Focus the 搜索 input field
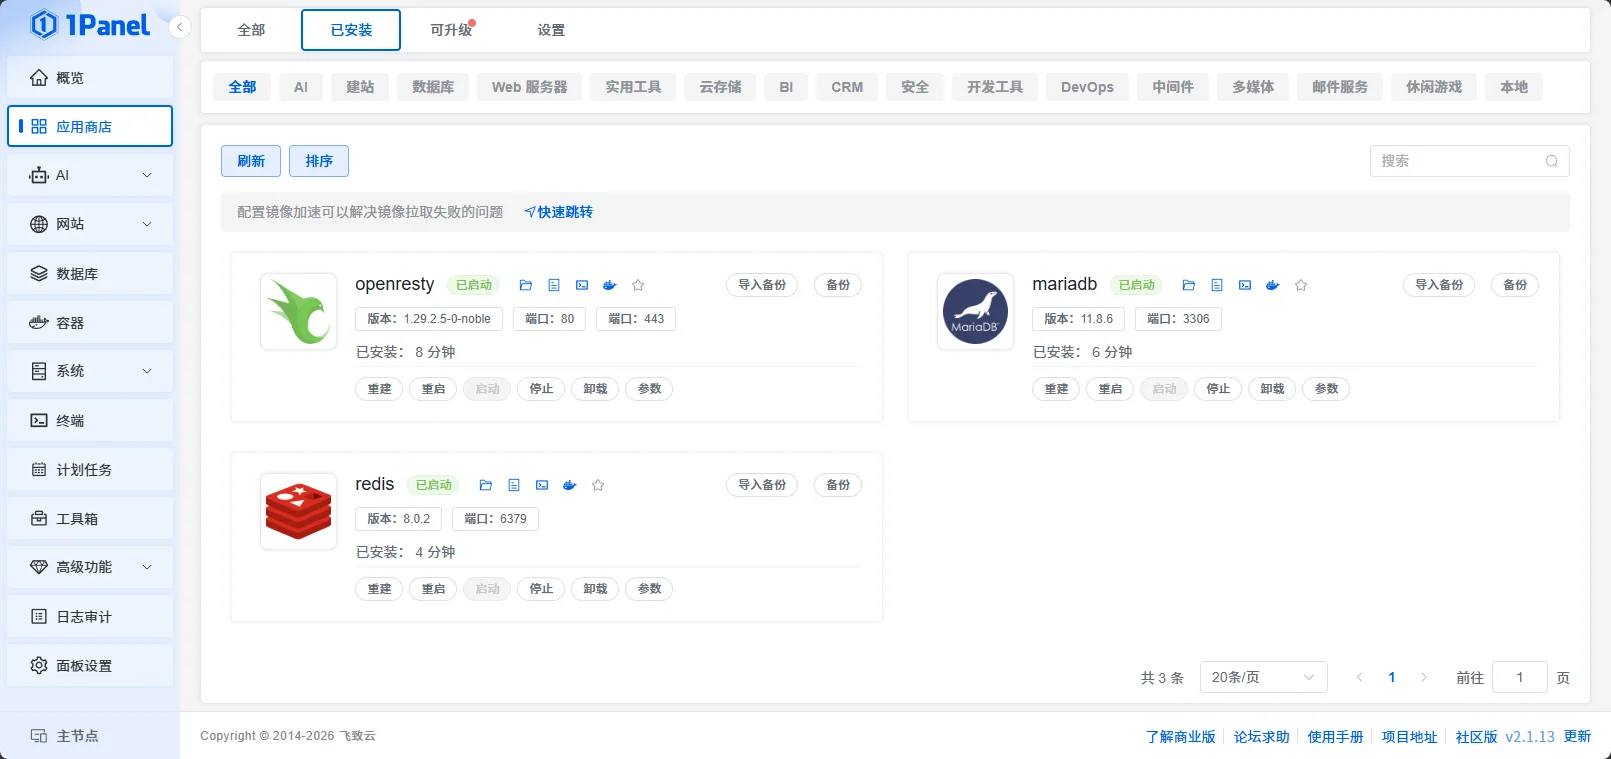Image resolution: width=1611 pixels, height=759 pixels. [1469, 161]
